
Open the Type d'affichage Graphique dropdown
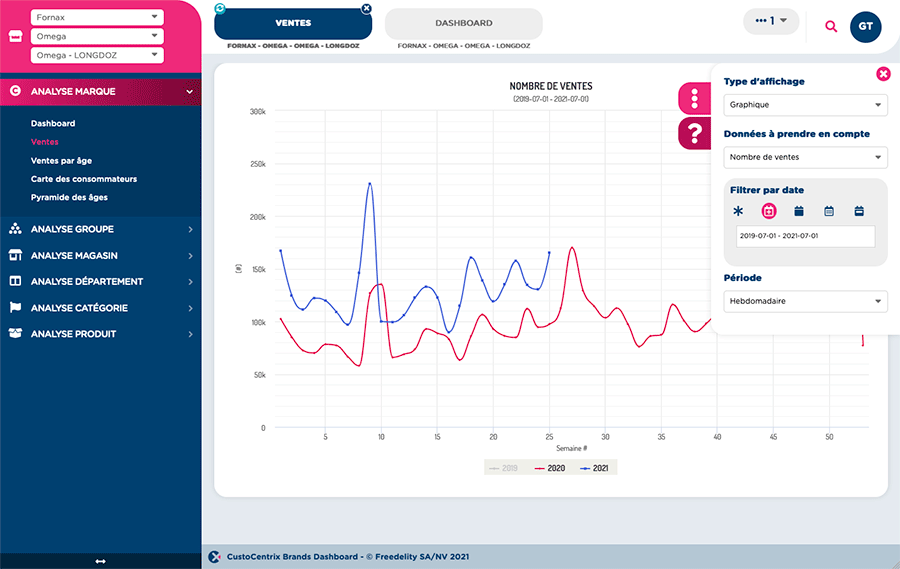[x=805, y=104]
